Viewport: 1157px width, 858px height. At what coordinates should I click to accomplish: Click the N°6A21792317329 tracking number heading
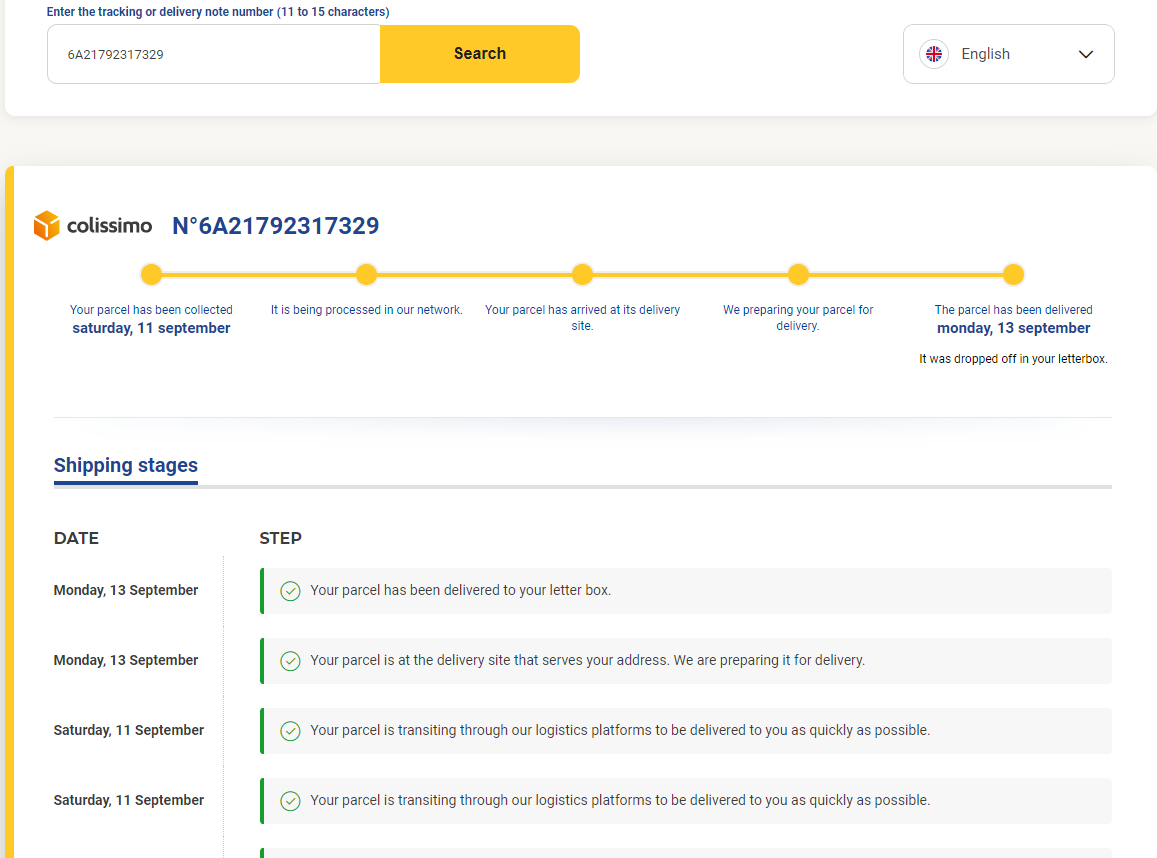pyautogui.click(x=275, y=226)
